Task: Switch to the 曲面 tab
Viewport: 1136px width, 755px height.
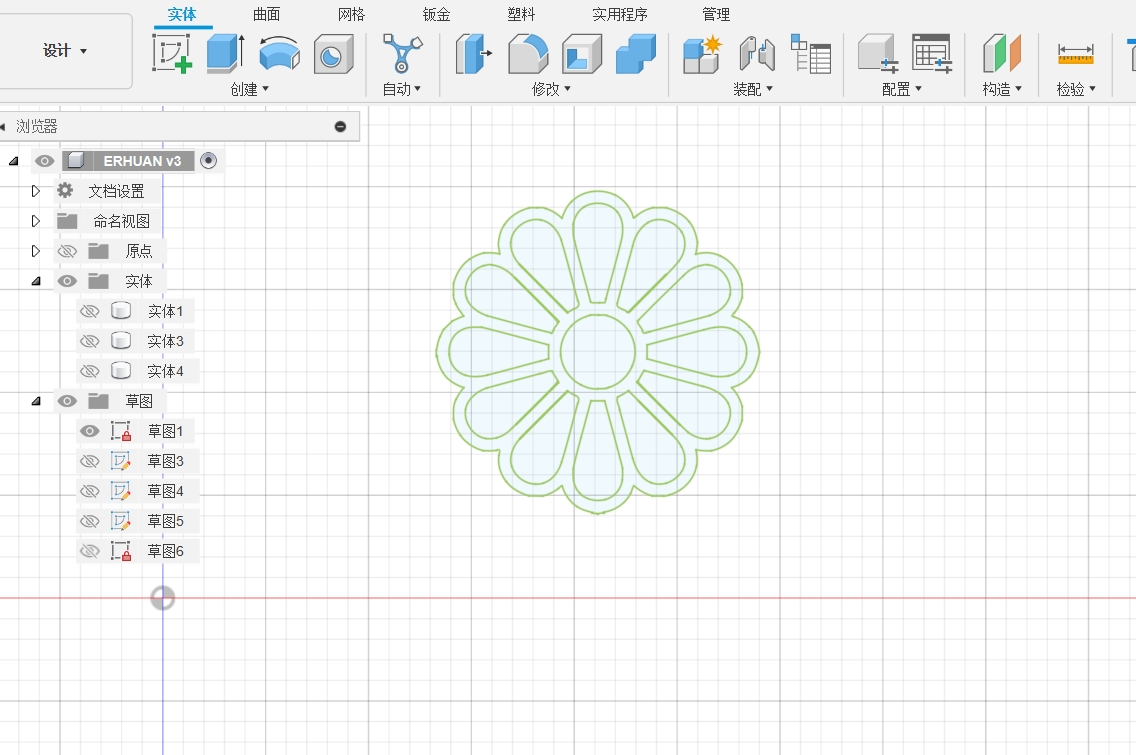Action: click(x=266, y=14)
